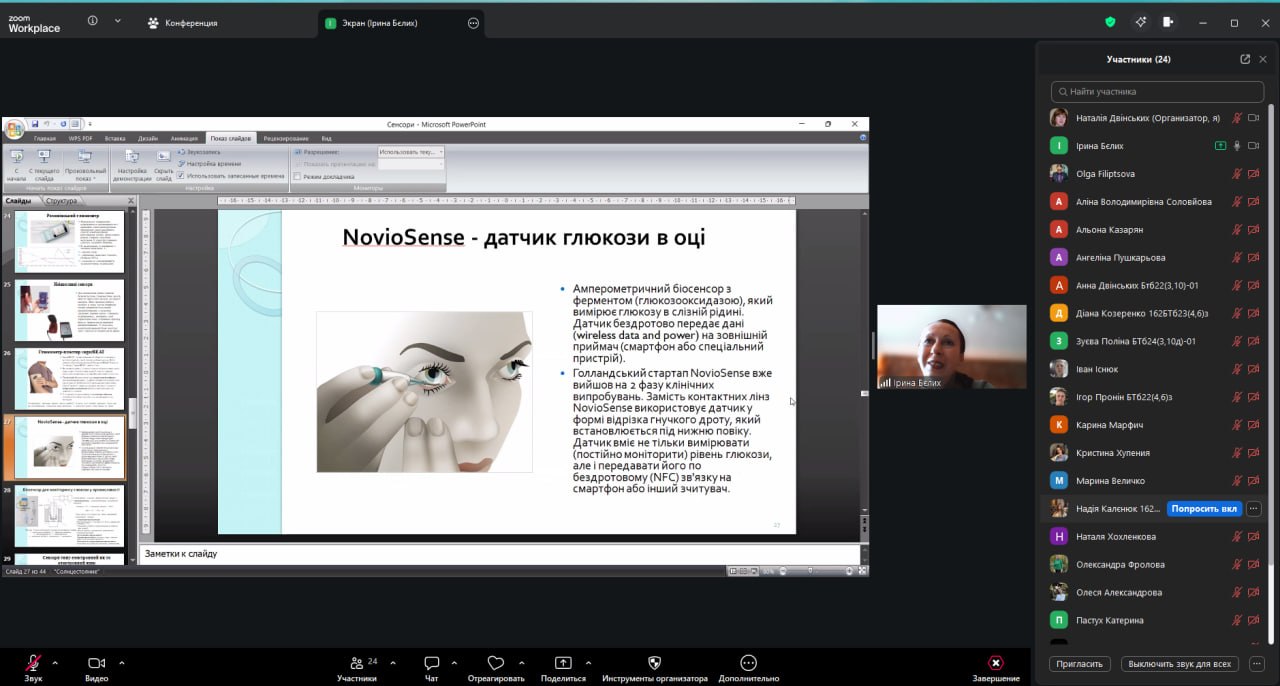Open dropdown arrow next to Zoom info icon
1280x686 pixels.
117,21
